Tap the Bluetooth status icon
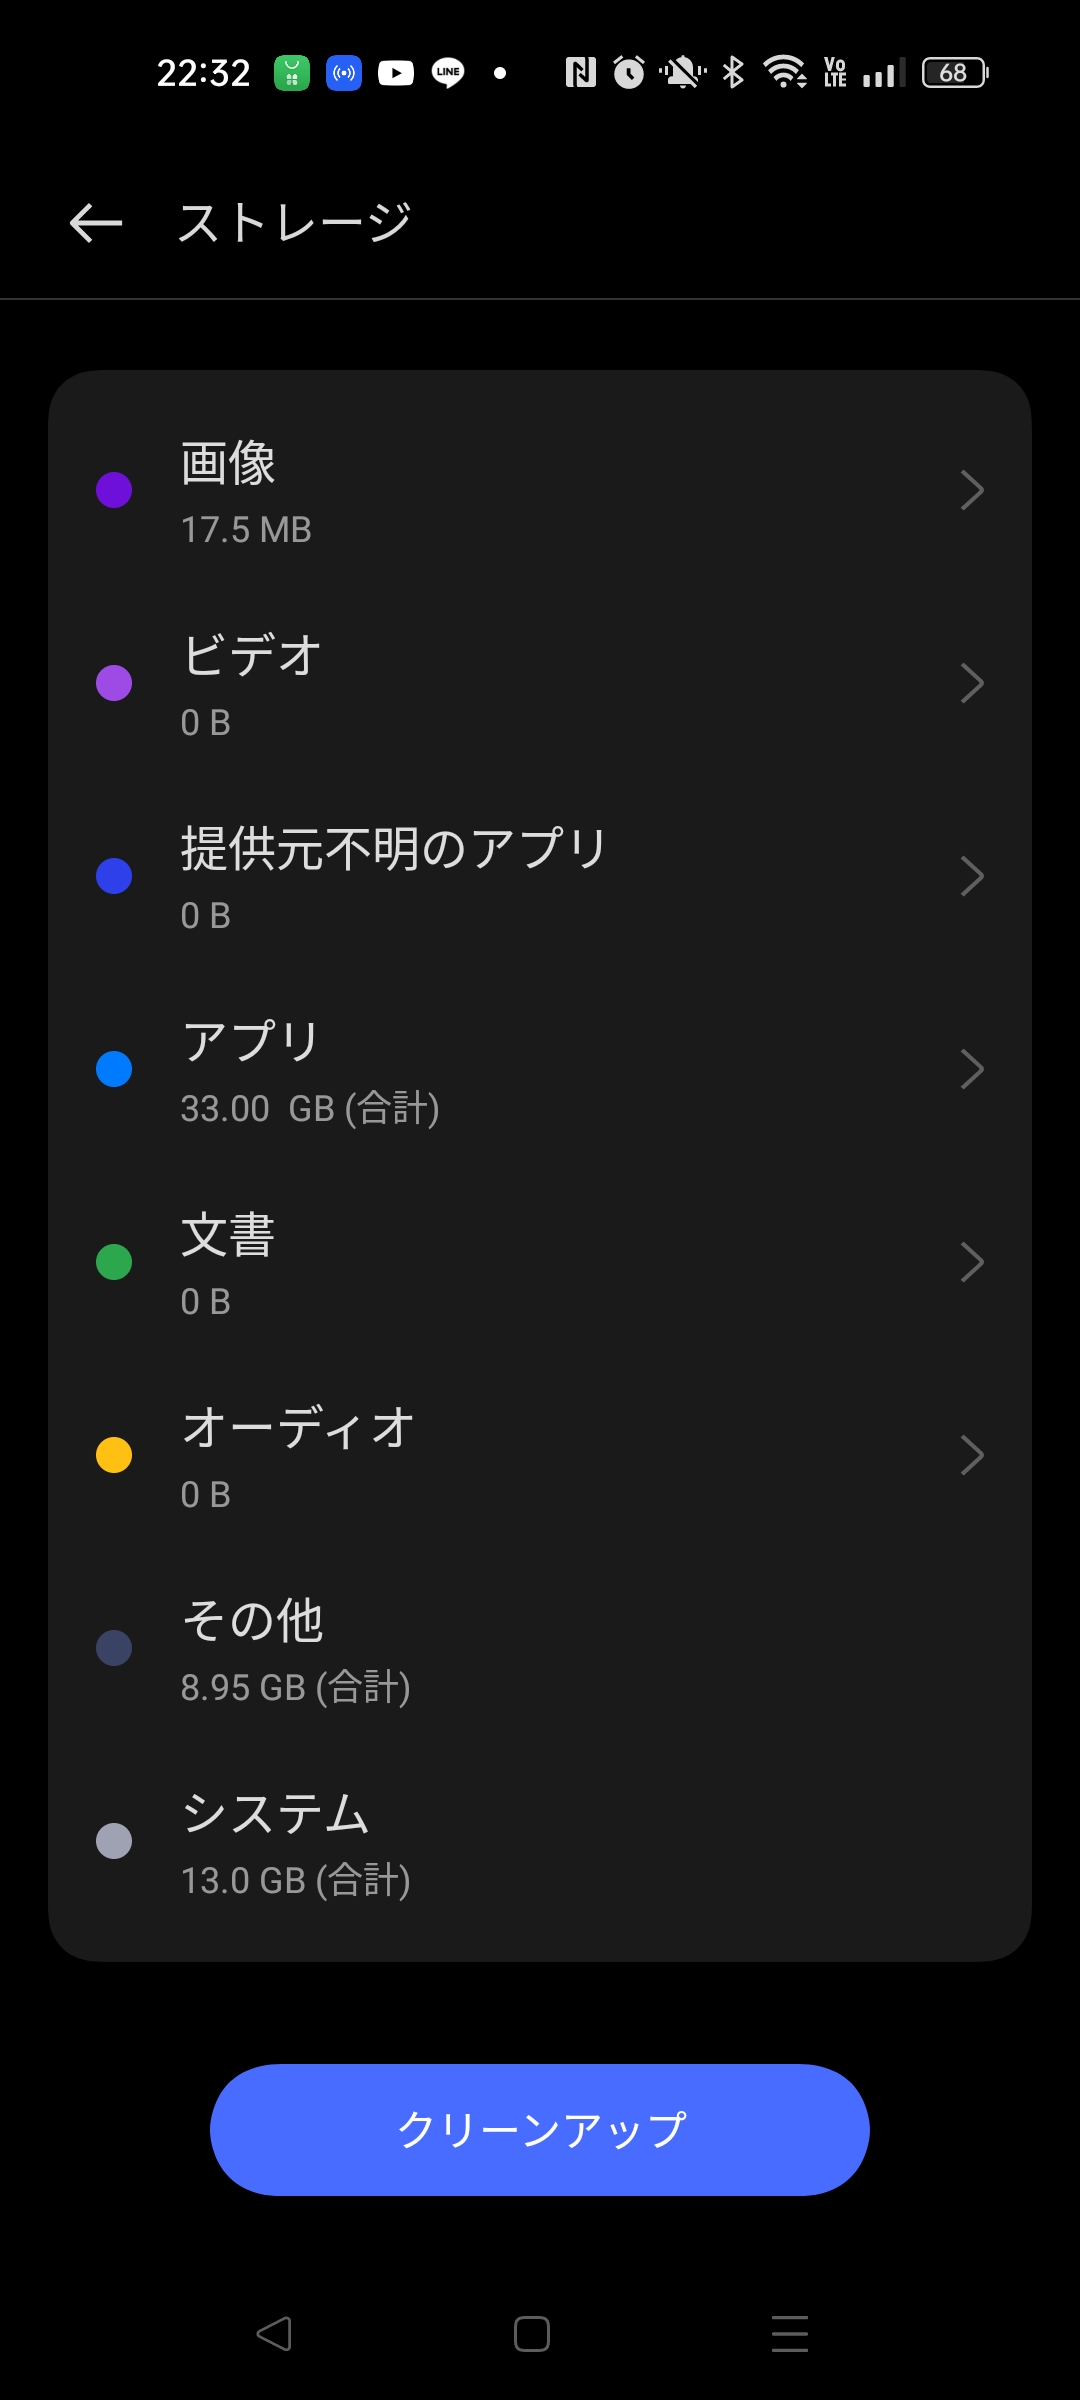This screenshot has width=1080, height=2400. click(733, 73)
